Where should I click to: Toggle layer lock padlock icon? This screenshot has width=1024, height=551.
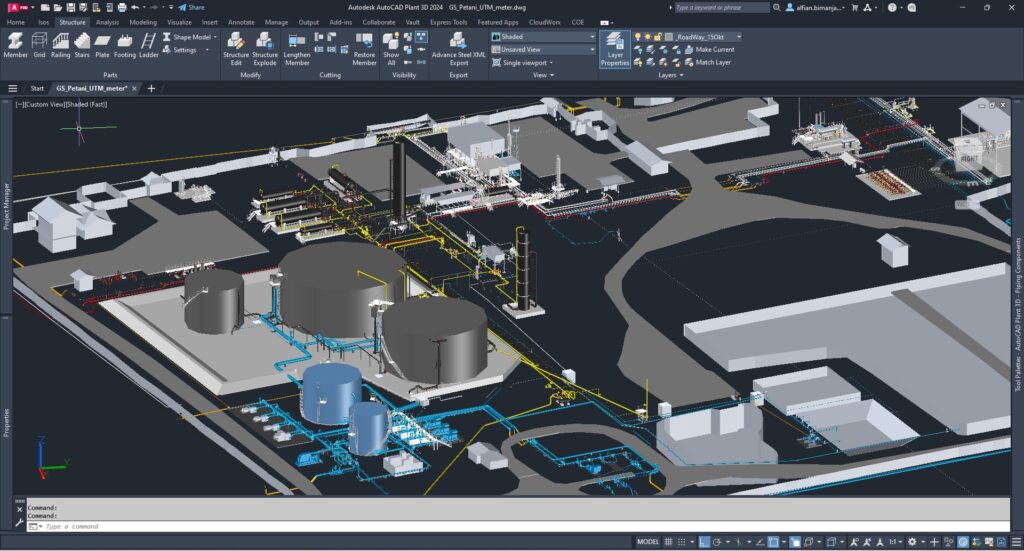(x=658, y=37)
